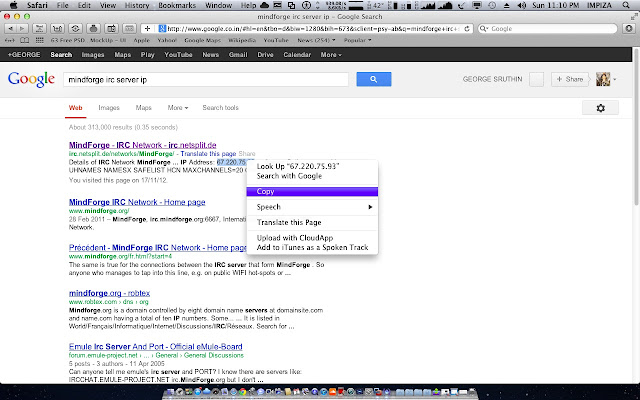The width and height of the screenshot is (640, 400).
Task: Open MindForge - IRC Network - irc.netsplit.de result
Action: tap(142, 145)
